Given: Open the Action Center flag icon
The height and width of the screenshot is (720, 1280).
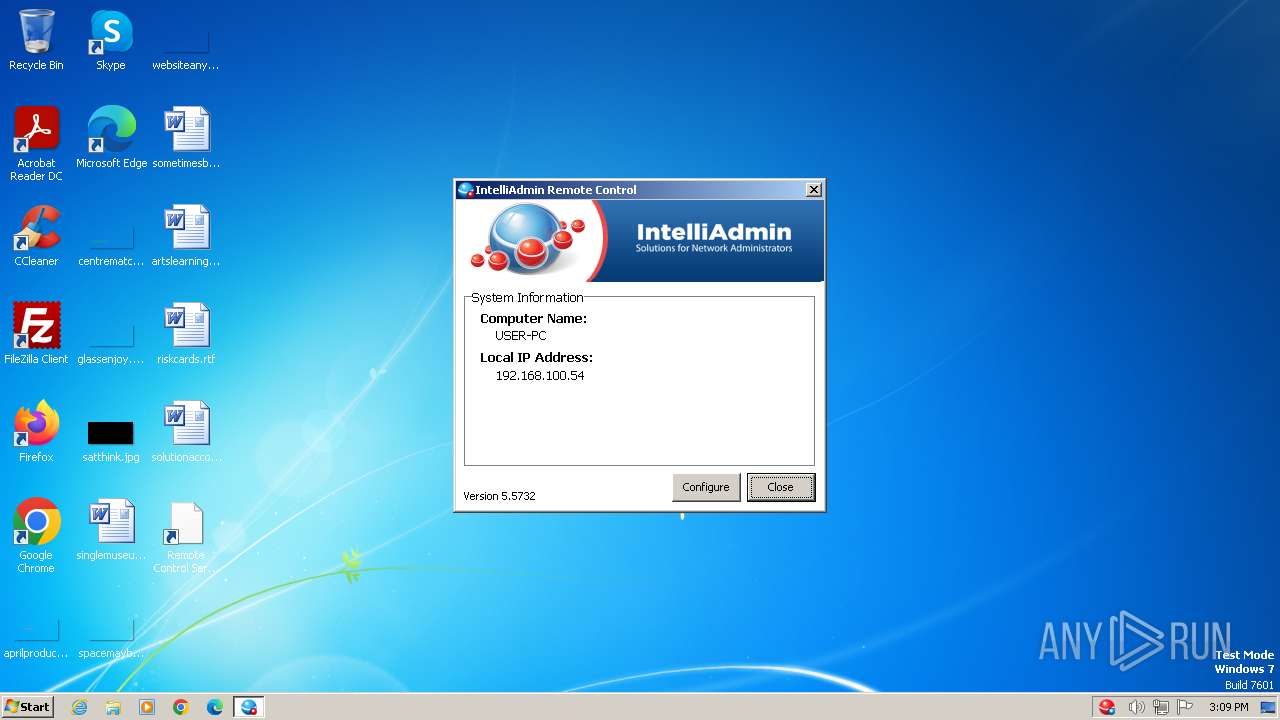Looking at the screenshot, I should point(1185,707).
